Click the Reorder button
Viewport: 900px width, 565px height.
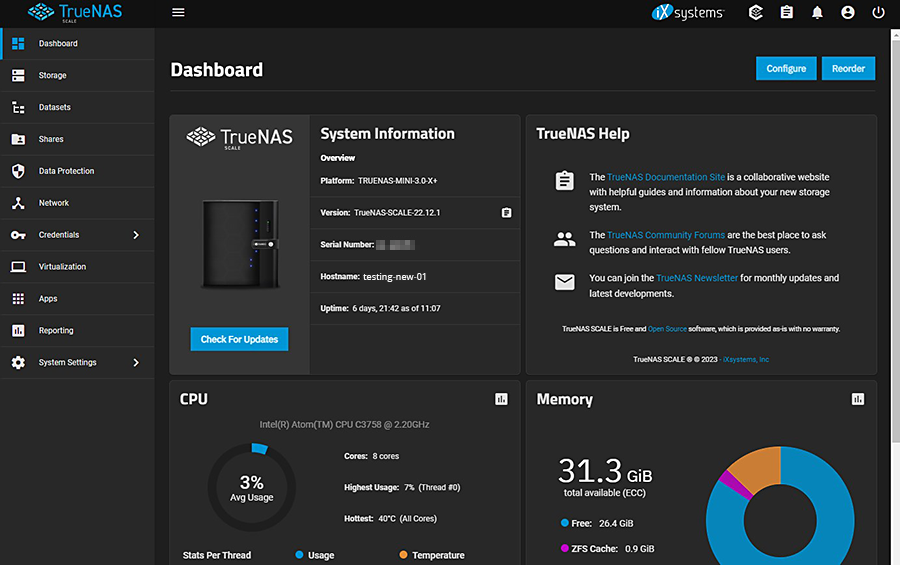pos(848,68)
